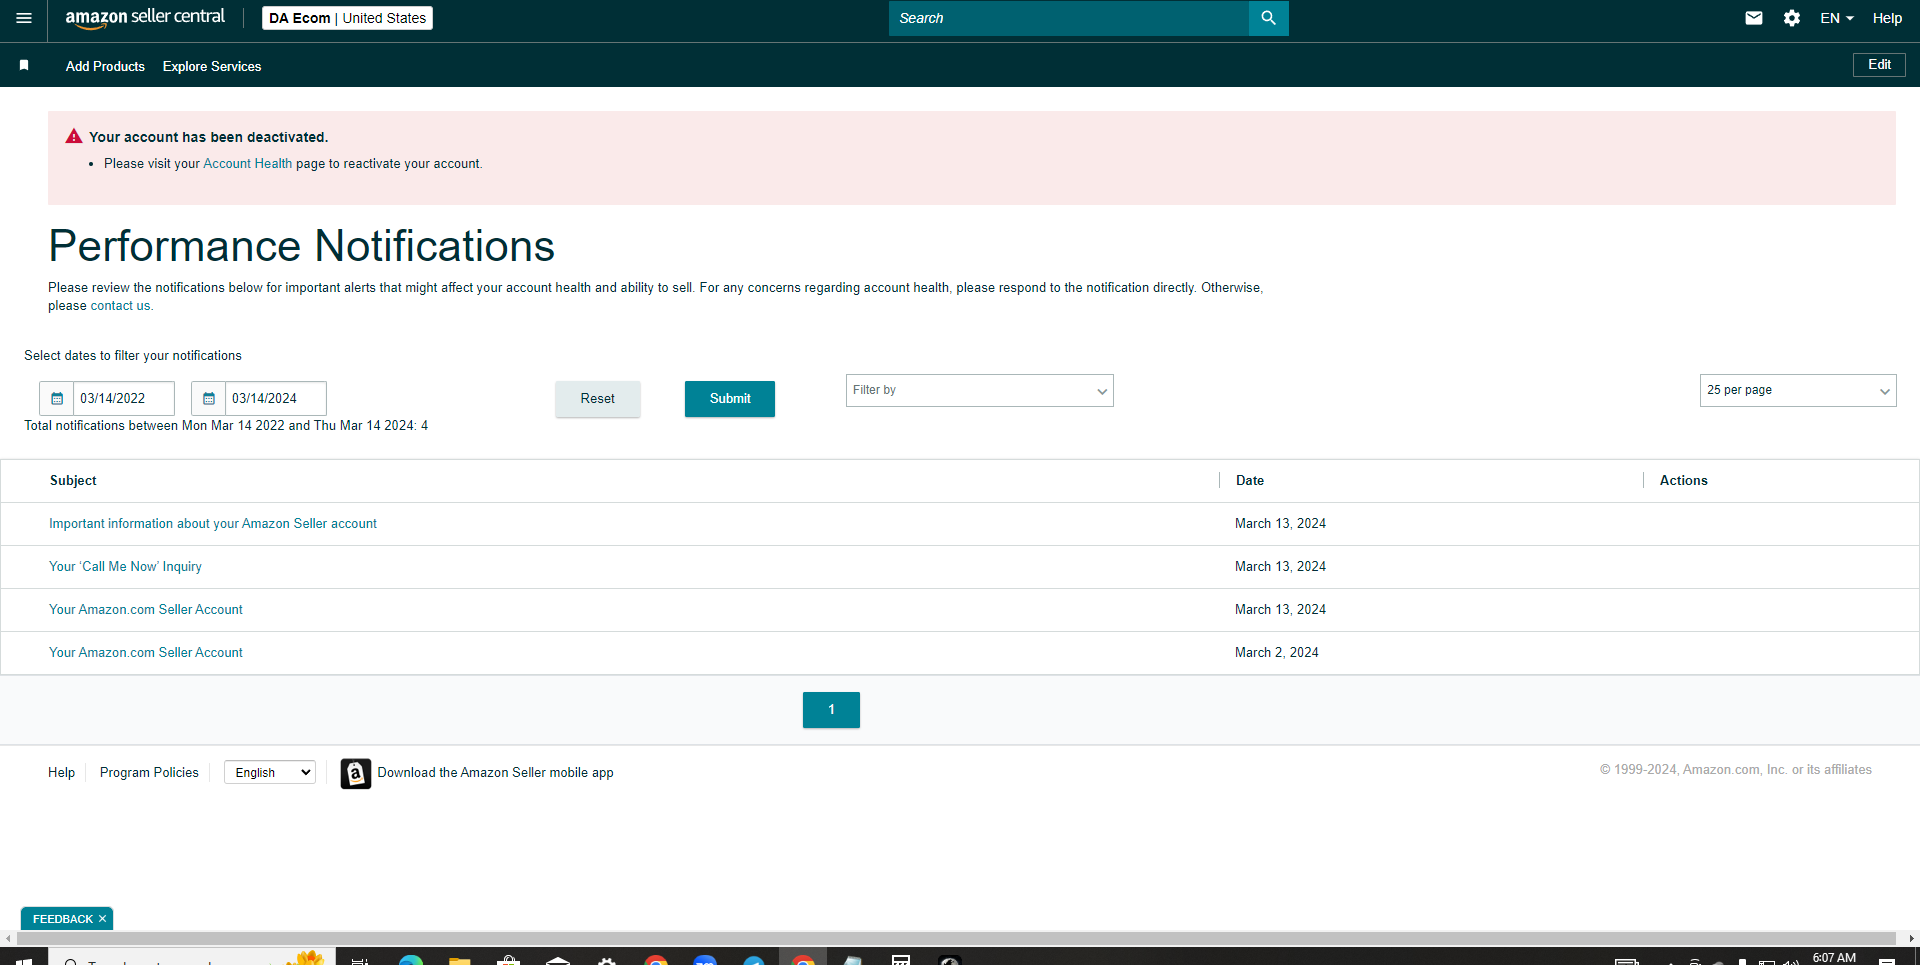Screen dimensions: 1920x965
Task: Click the Date column header
Action: (x=1250, y=480)
